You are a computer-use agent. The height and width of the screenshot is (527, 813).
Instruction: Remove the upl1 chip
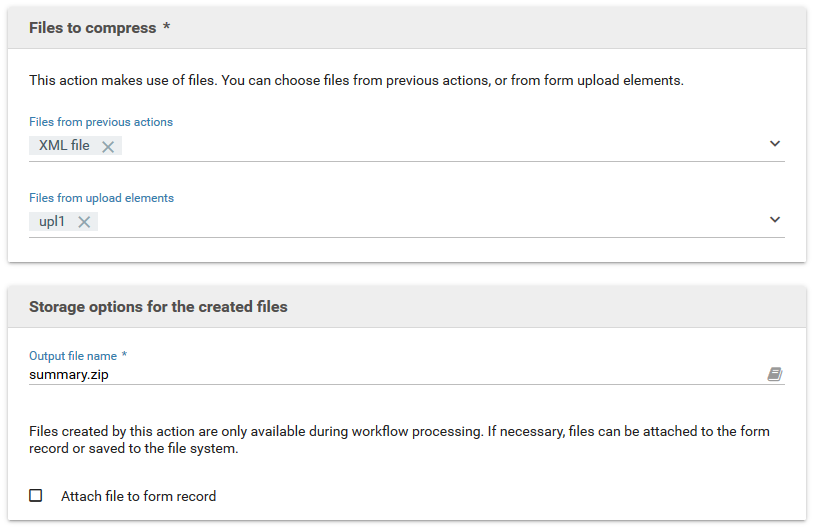tap(84, 222)
